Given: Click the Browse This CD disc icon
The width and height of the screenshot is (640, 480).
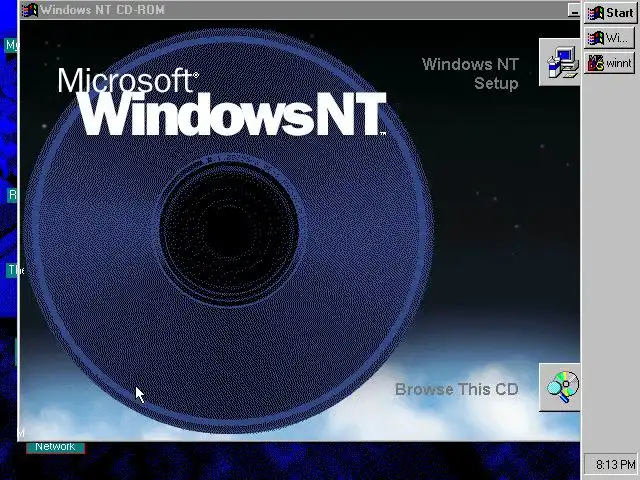Looking at the screenshot, I should 560,387.
